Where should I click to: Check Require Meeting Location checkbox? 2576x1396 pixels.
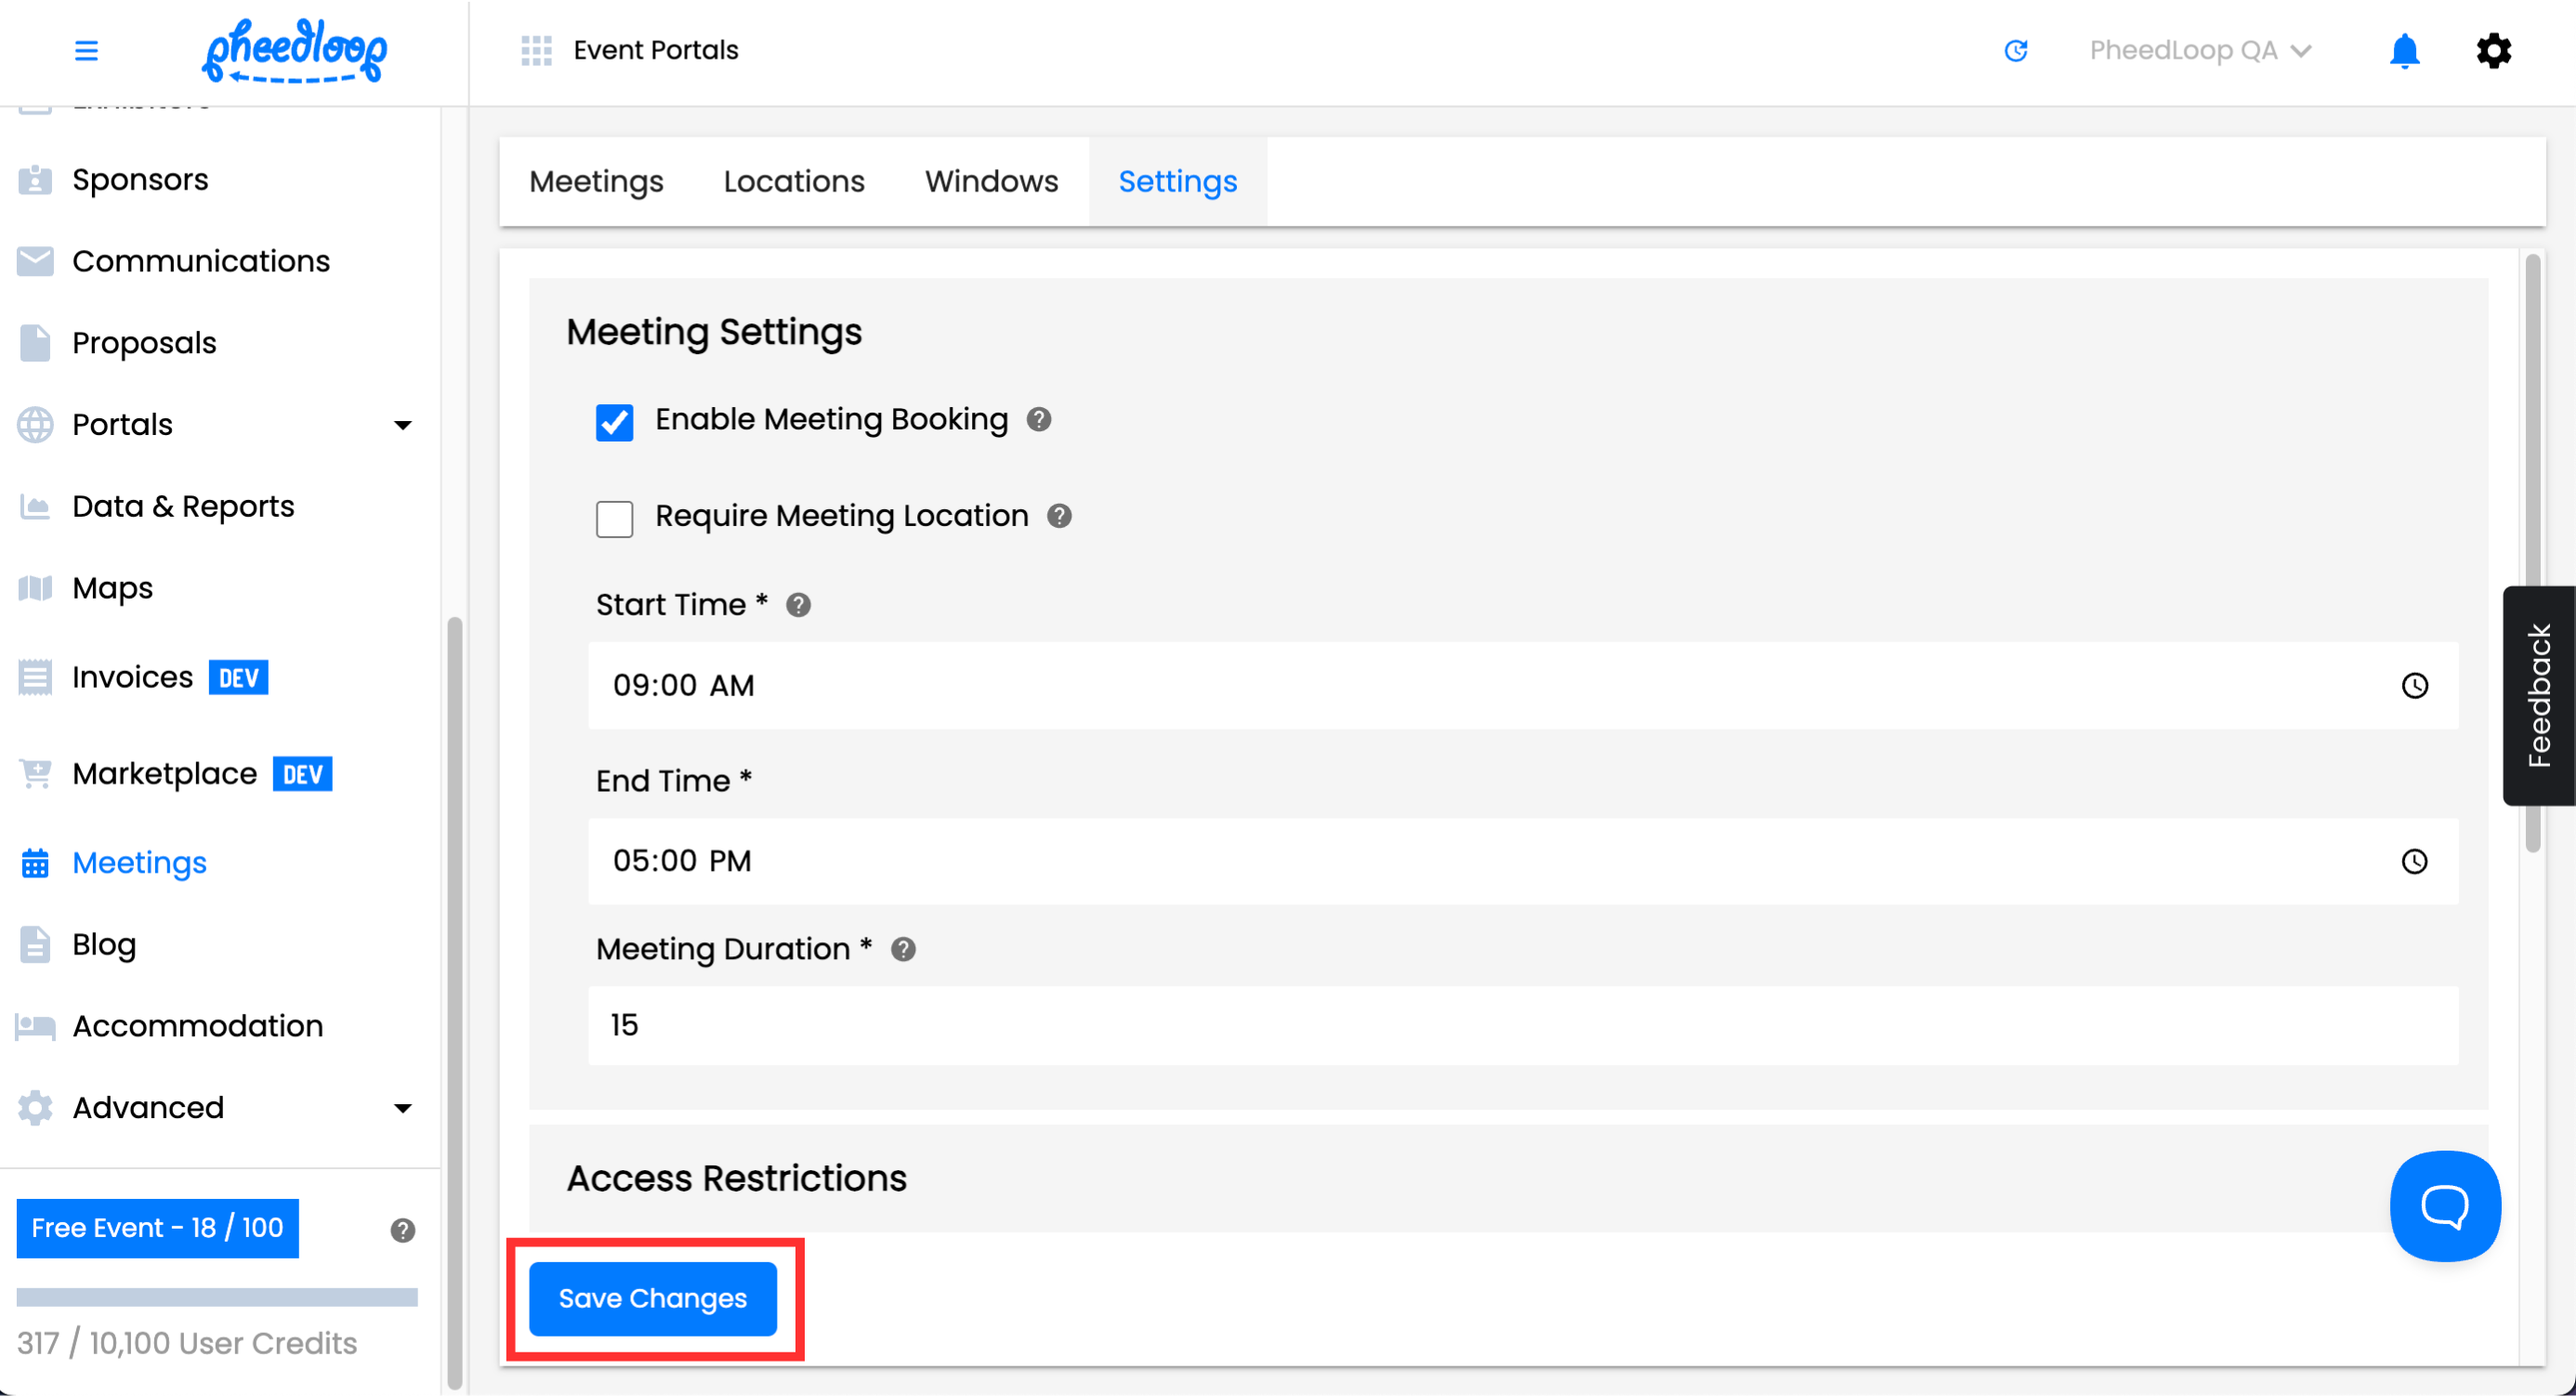[614, 519]
